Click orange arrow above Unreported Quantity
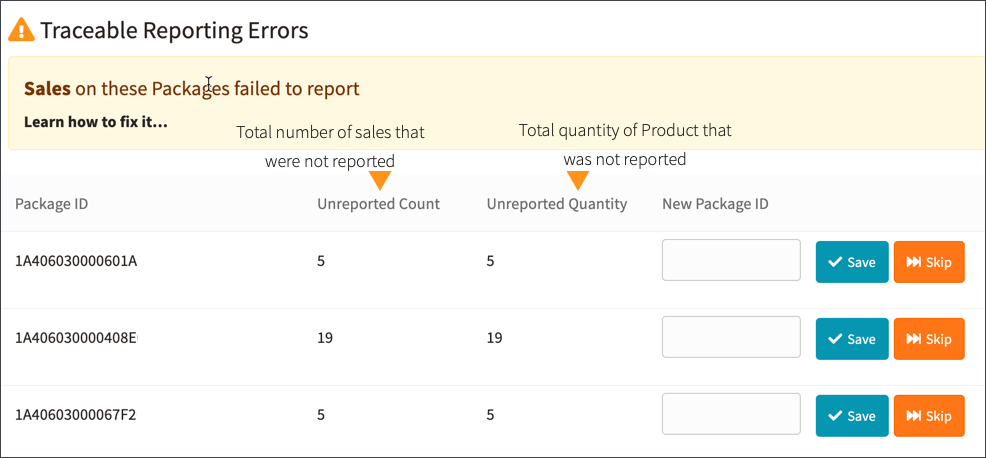This screenshot has height=458, width=986. [x=578, y=181]
